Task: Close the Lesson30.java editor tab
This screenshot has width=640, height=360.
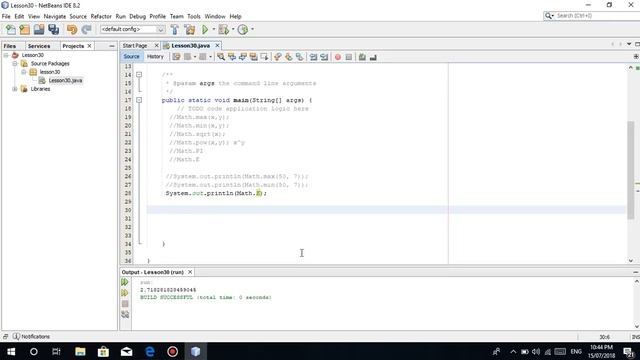Action: click(x=217, y=46)
